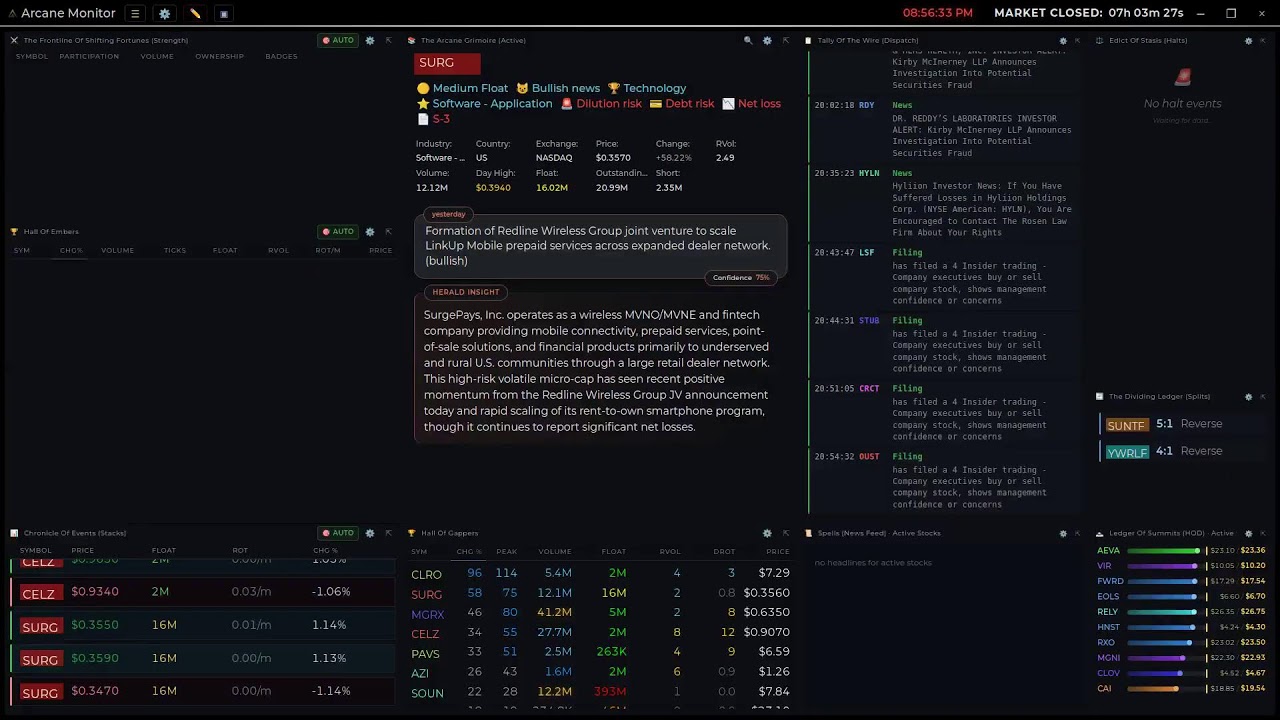Select CLRO row in Hall Of Gappers
Image resolution: width=1280 pixels, height=720 pixels.
tap(600, 573)
